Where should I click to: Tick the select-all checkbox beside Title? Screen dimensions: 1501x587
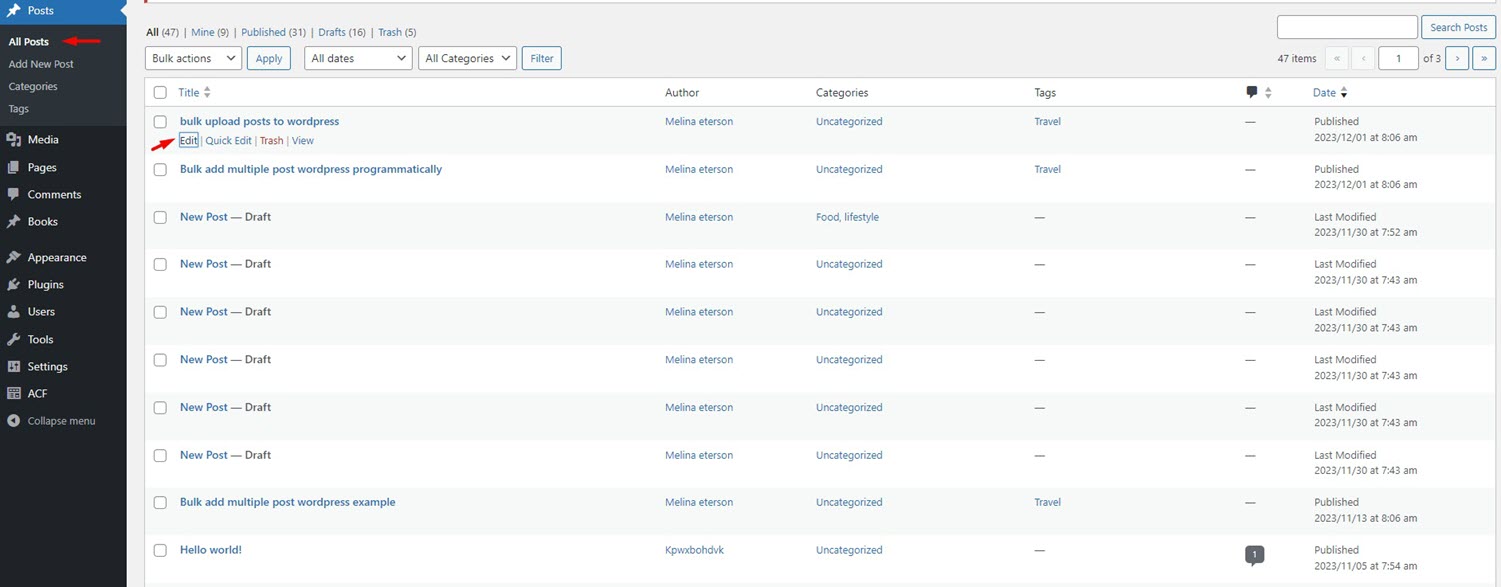(160, 92)
